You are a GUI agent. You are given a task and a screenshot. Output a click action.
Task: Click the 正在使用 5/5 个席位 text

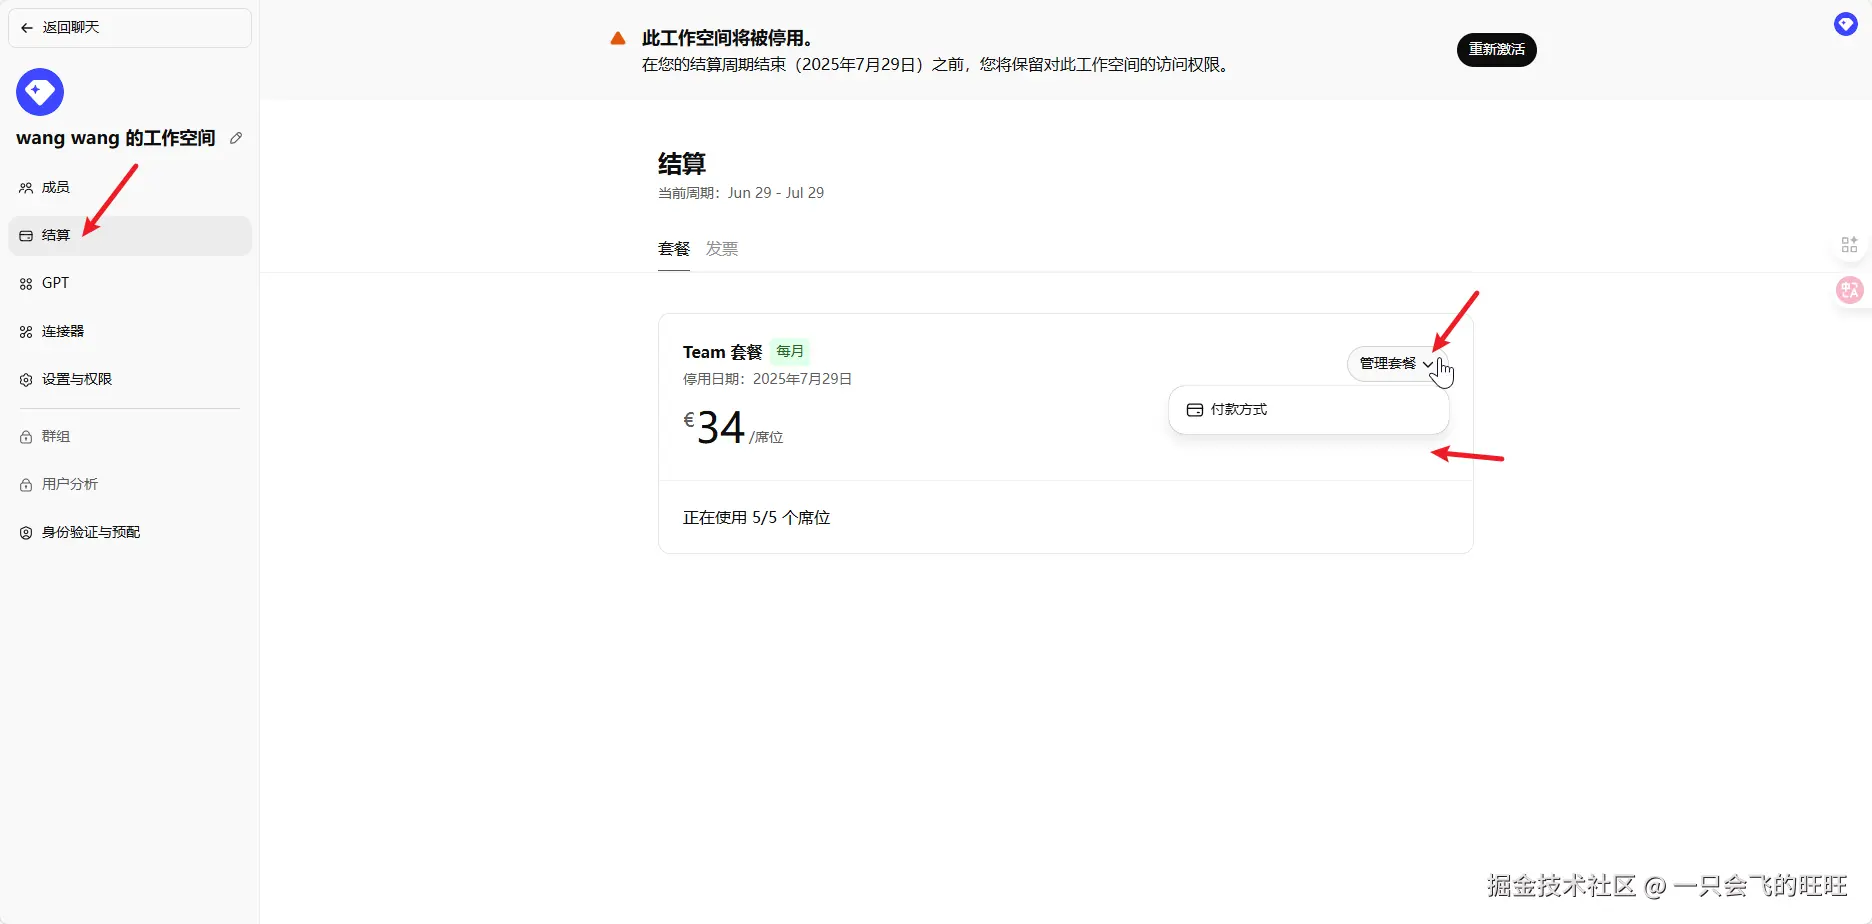point(757,518)
